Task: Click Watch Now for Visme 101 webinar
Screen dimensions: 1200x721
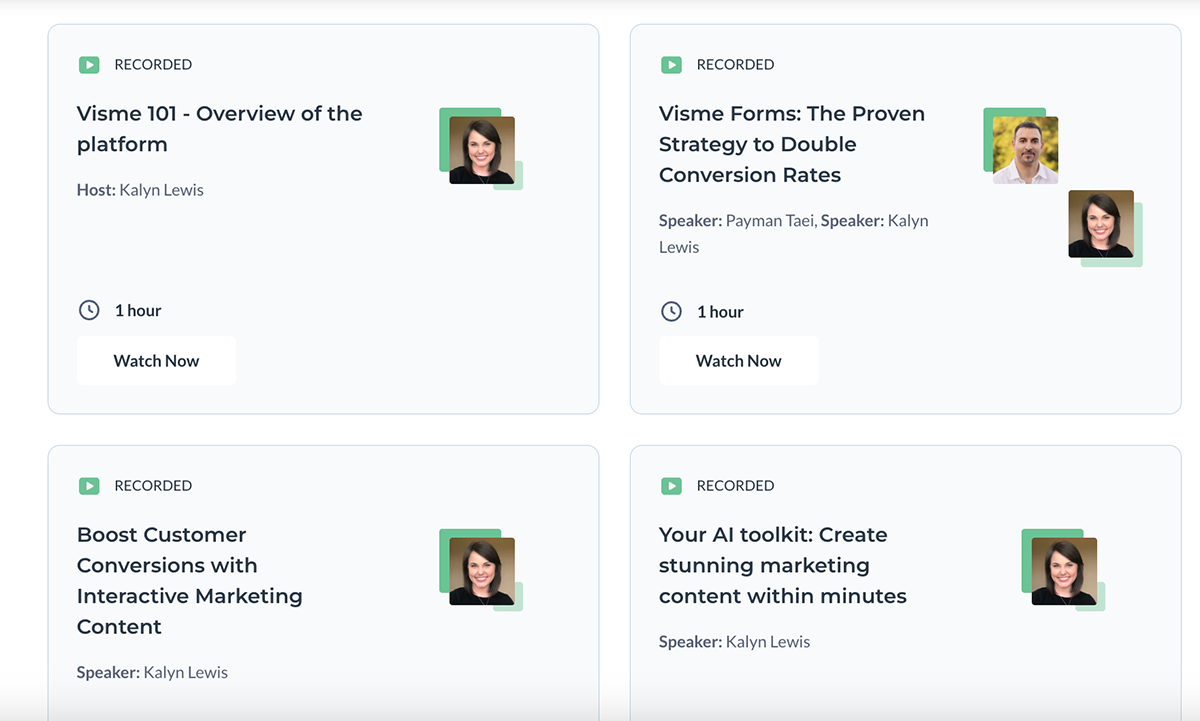Action: coord(156,360)
